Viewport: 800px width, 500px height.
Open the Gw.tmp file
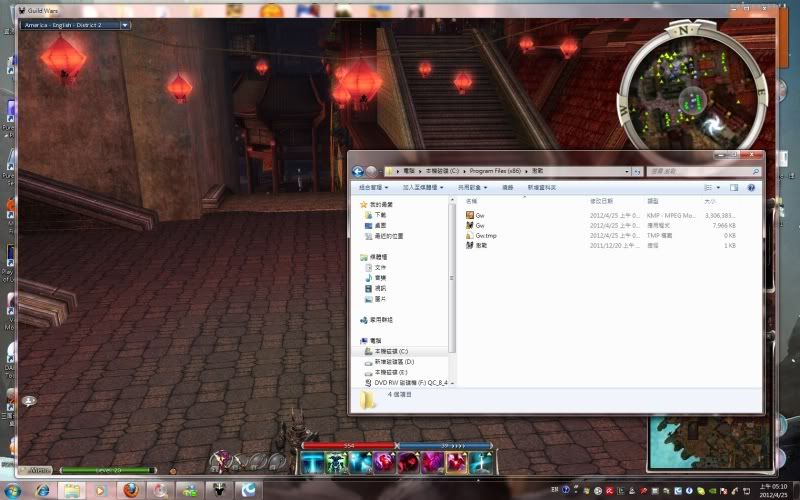(x=485, y=235)
